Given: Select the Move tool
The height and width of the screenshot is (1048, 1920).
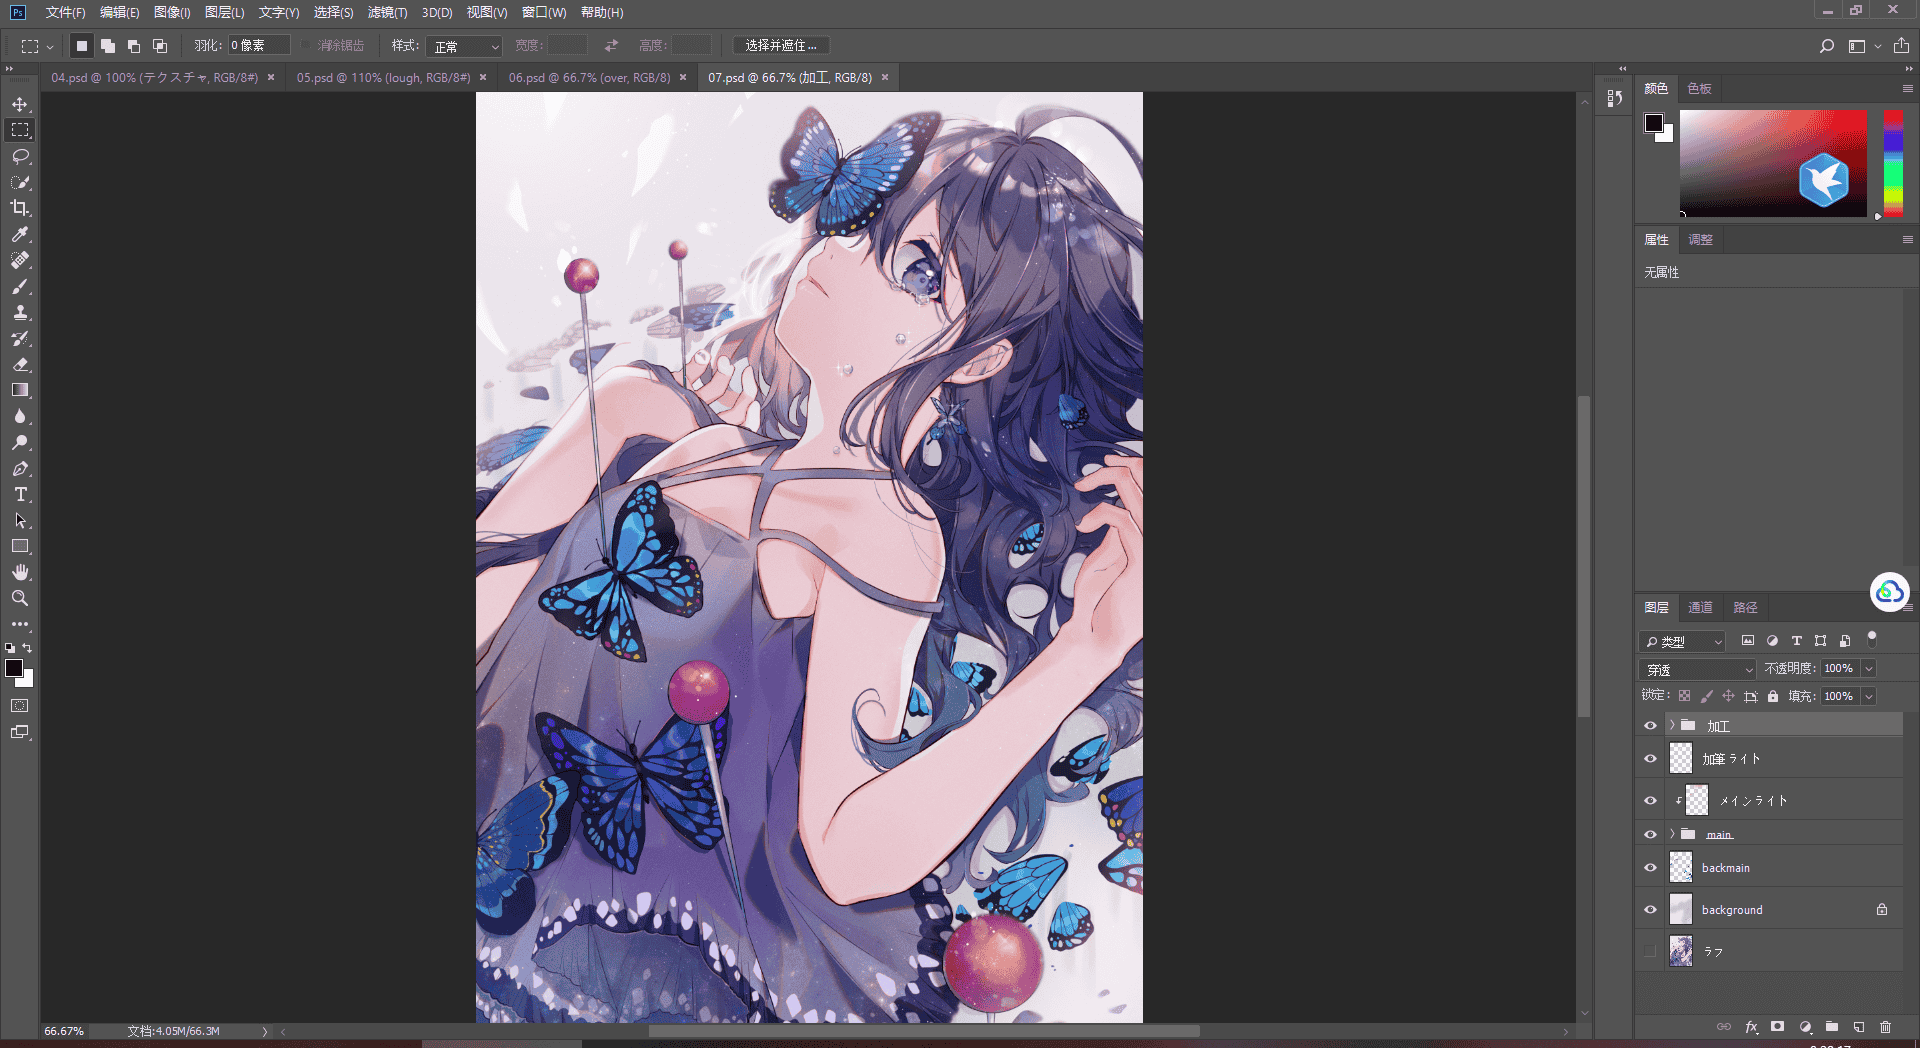Looking at the screenshot, I should coord(20,104).
